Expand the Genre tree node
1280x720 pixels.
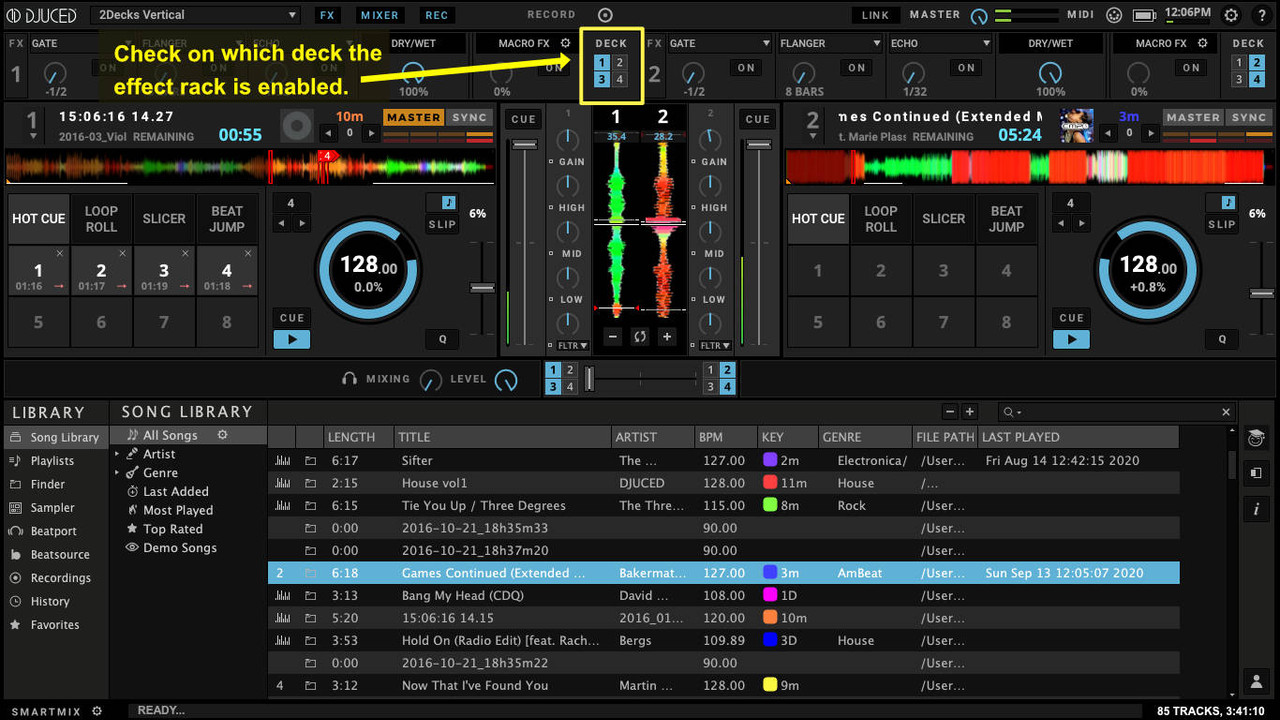pos(117,472)
